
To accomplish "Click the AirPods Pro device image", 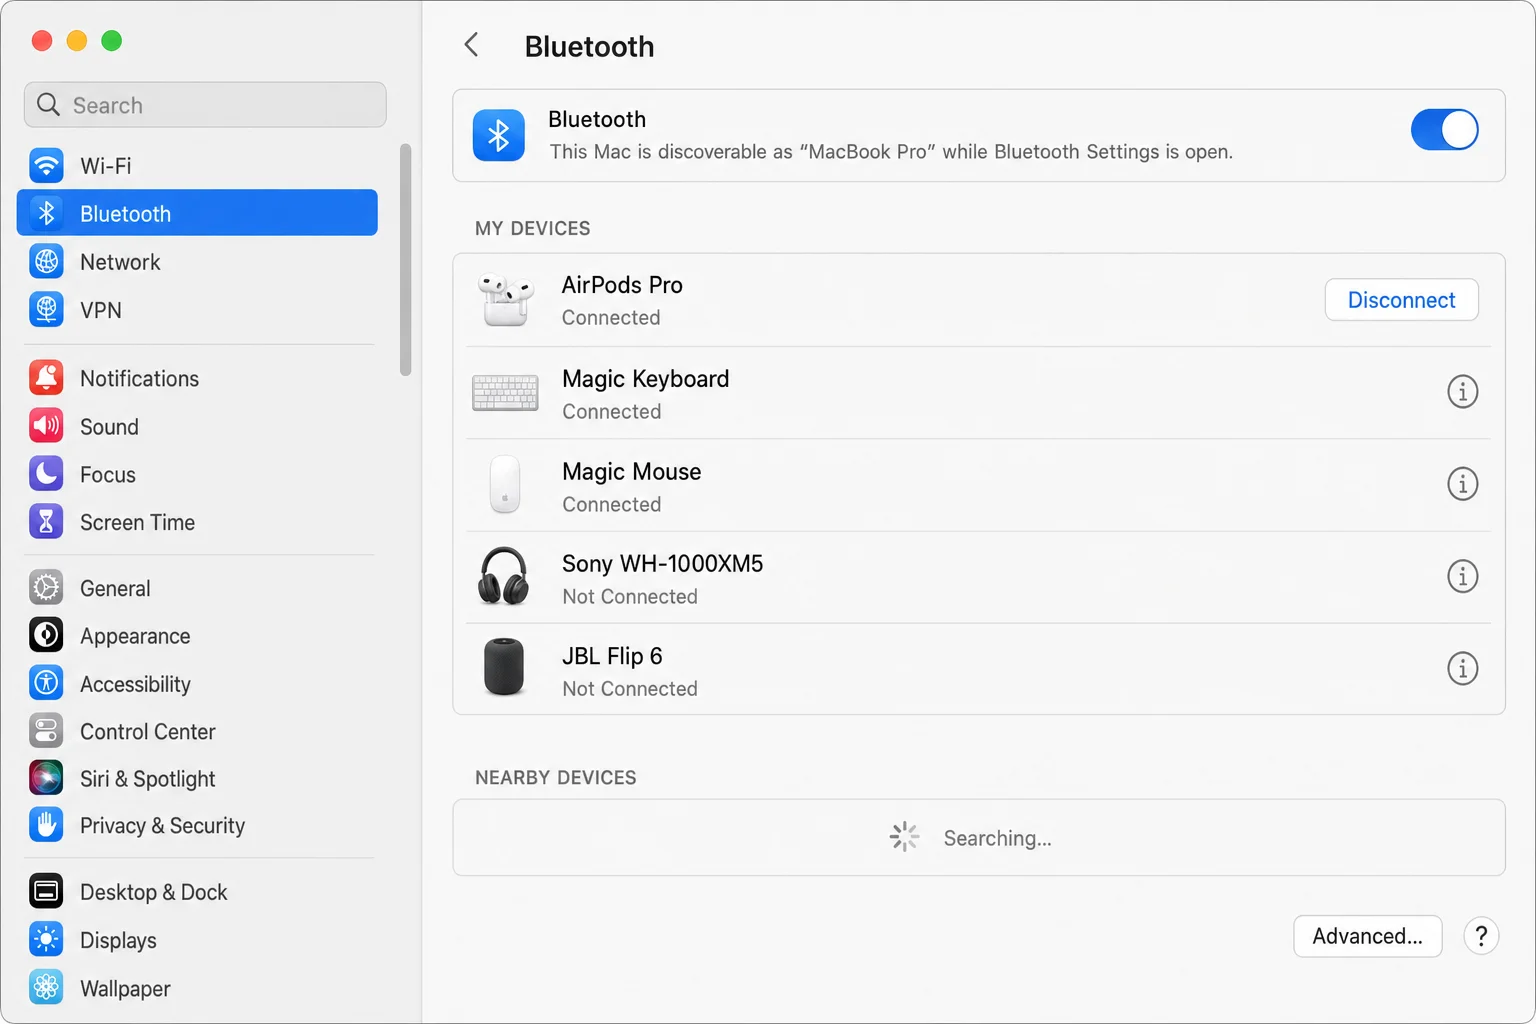I will click(x=505, y=300).
